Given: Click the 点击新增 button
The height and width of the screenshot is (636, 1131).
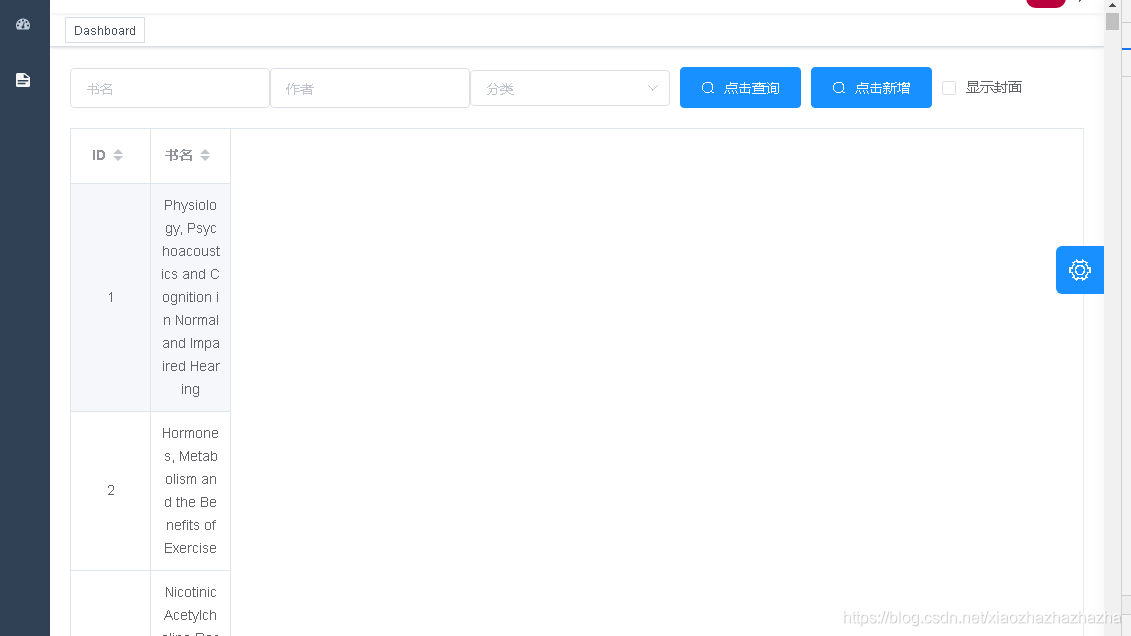Looking at the screenshot, I should click(x=871, y=87).
